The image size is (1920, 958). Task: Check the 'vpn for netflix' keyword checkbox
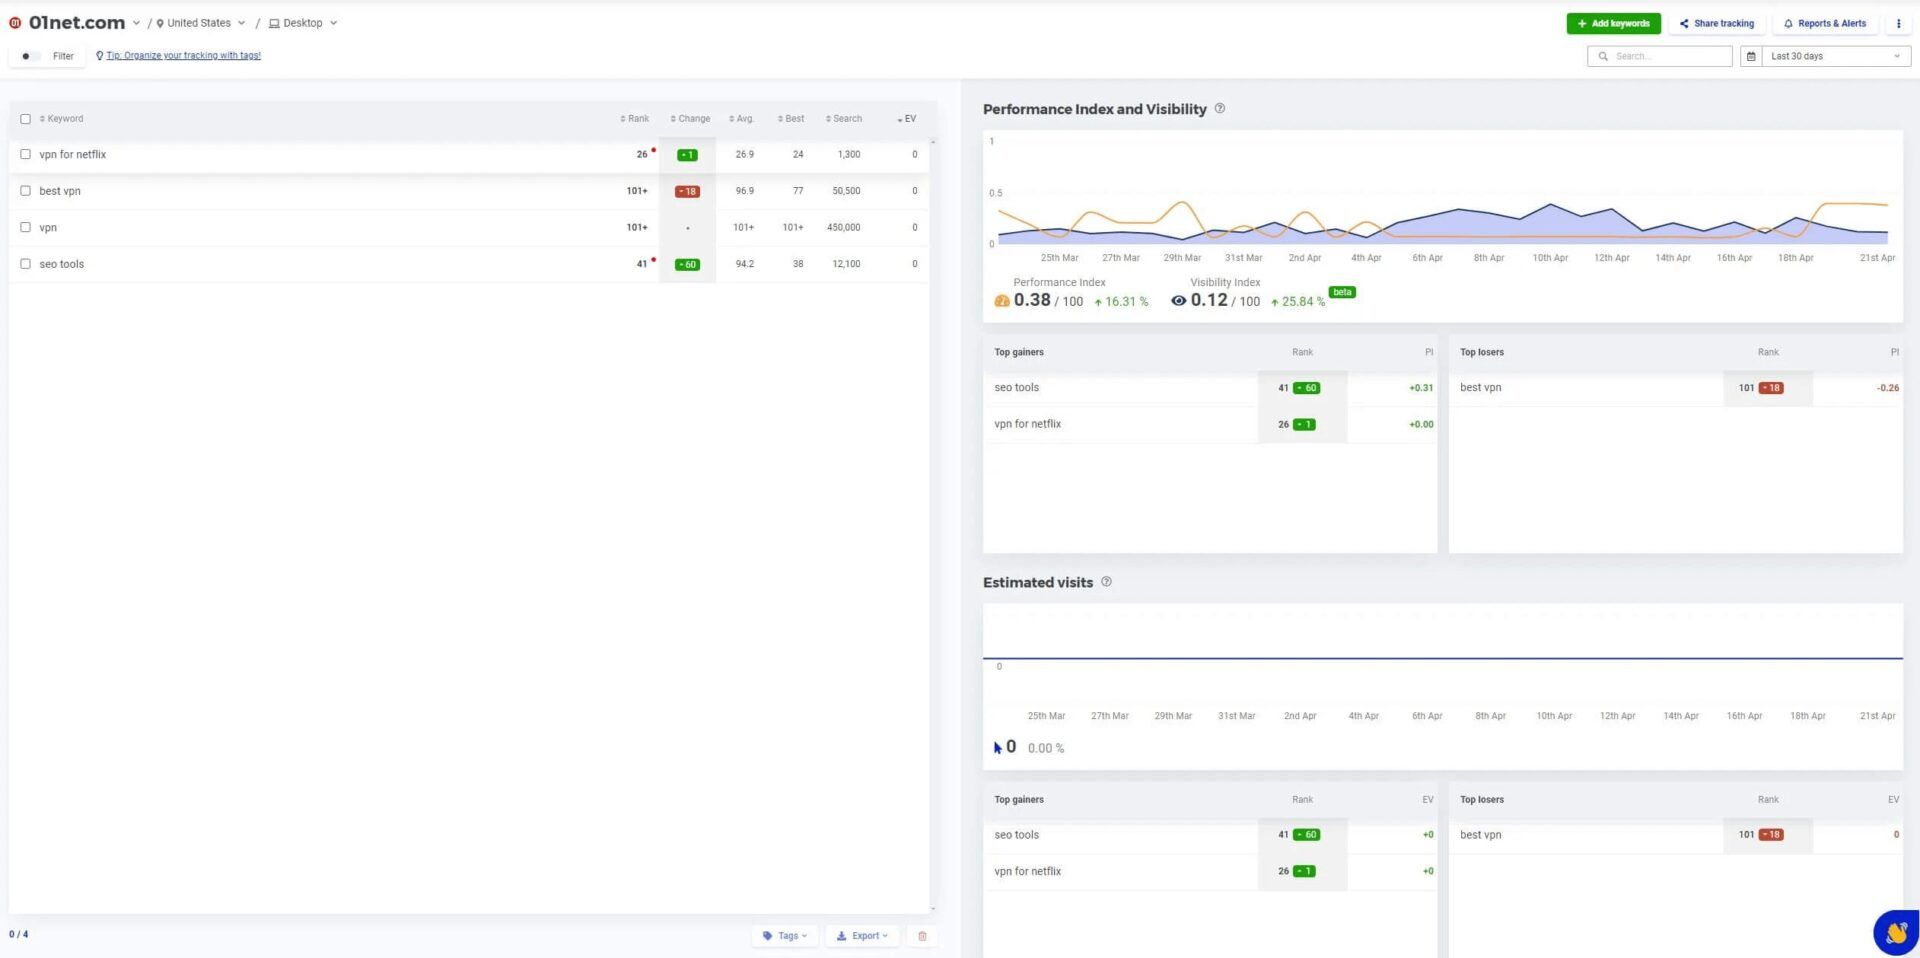26,154
